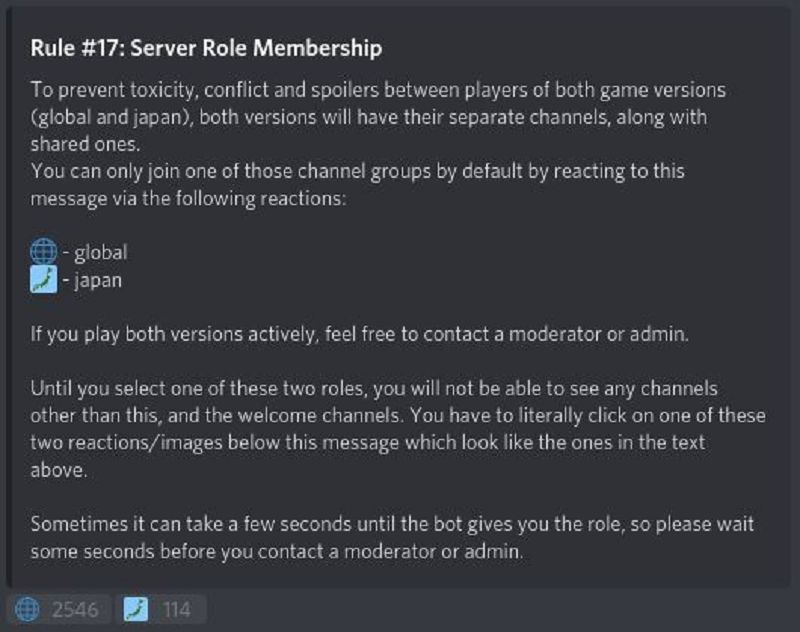800x632 pixels.
Task: Click the "Rule #17: Server Role Membership" title
Action: 206,48
